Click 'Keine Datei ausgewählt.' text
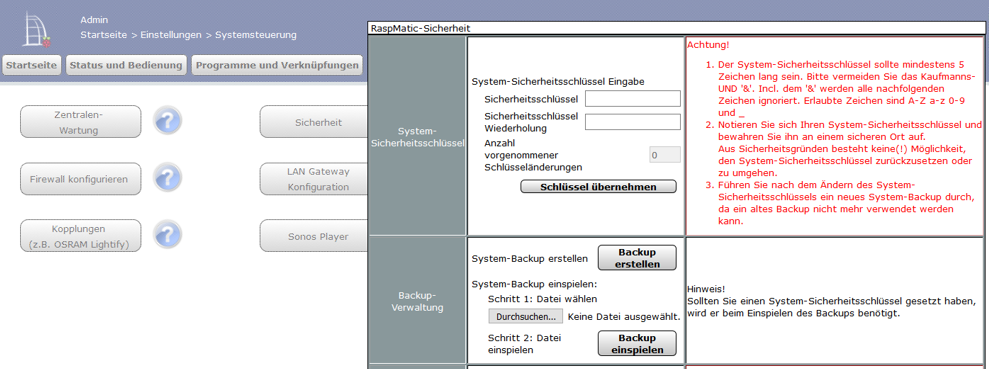Viewport: 989px width, 369px height. (x=624, y=317)
